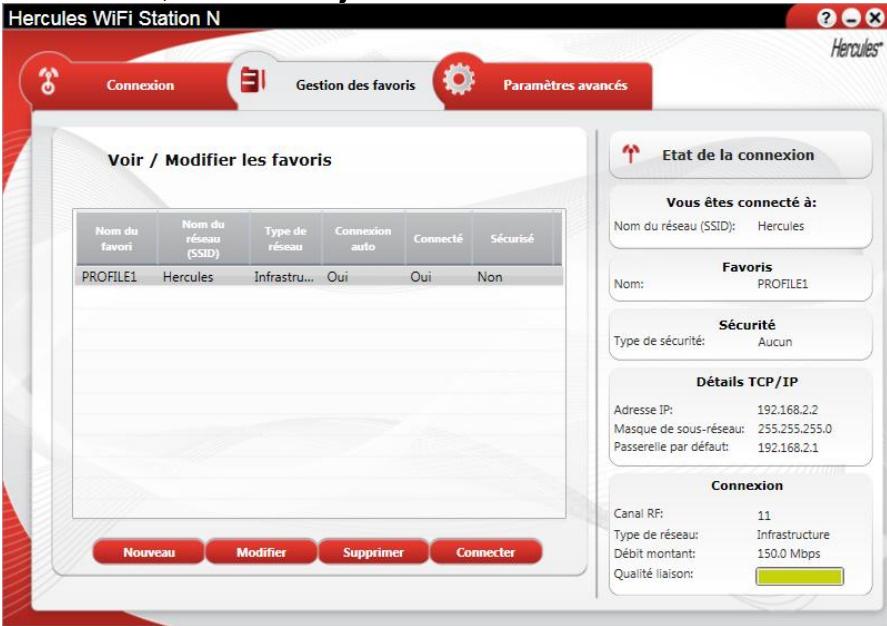The height and width of the screenshot is (626, 887).
Task: Click the Connexion auto column header
Action: [x=363, y=239]
